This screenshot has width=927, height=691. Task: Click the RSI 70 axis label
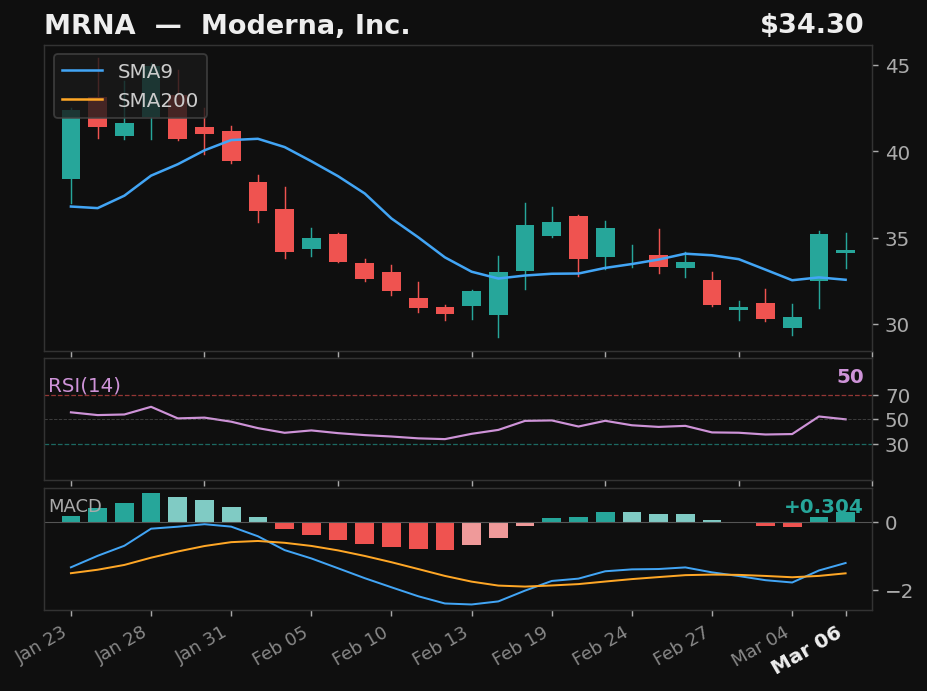[897, 396]
